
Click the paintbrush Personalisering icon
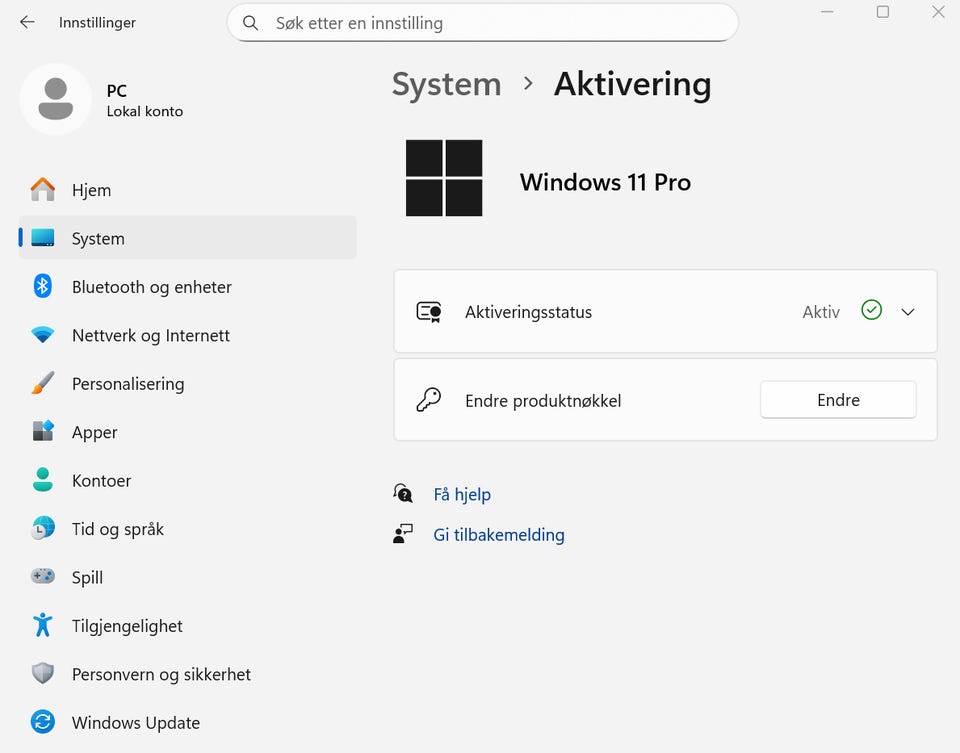[43, 383]
